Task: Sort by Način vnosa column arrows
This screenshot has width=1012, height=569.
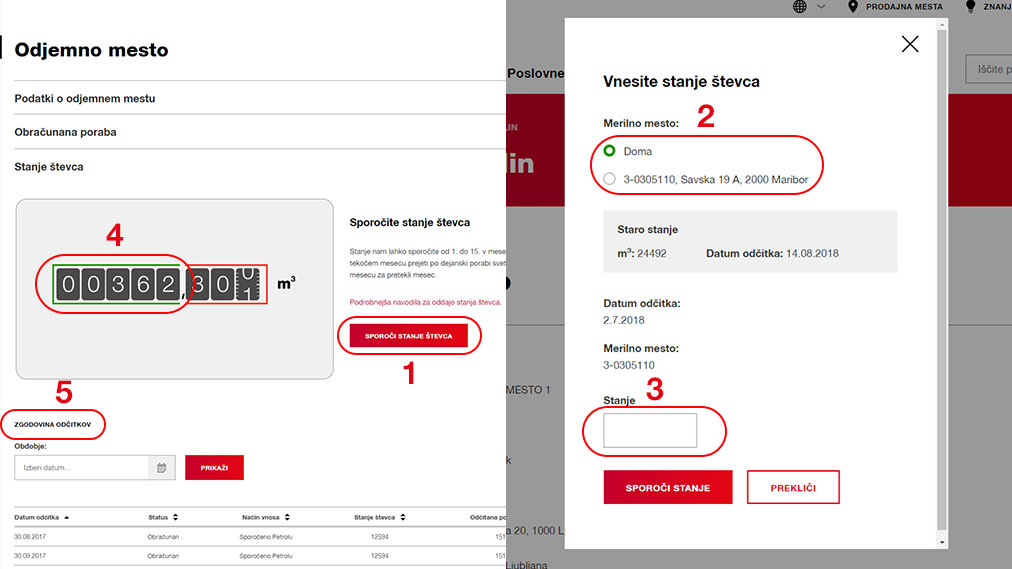Action: click(288, 517)
